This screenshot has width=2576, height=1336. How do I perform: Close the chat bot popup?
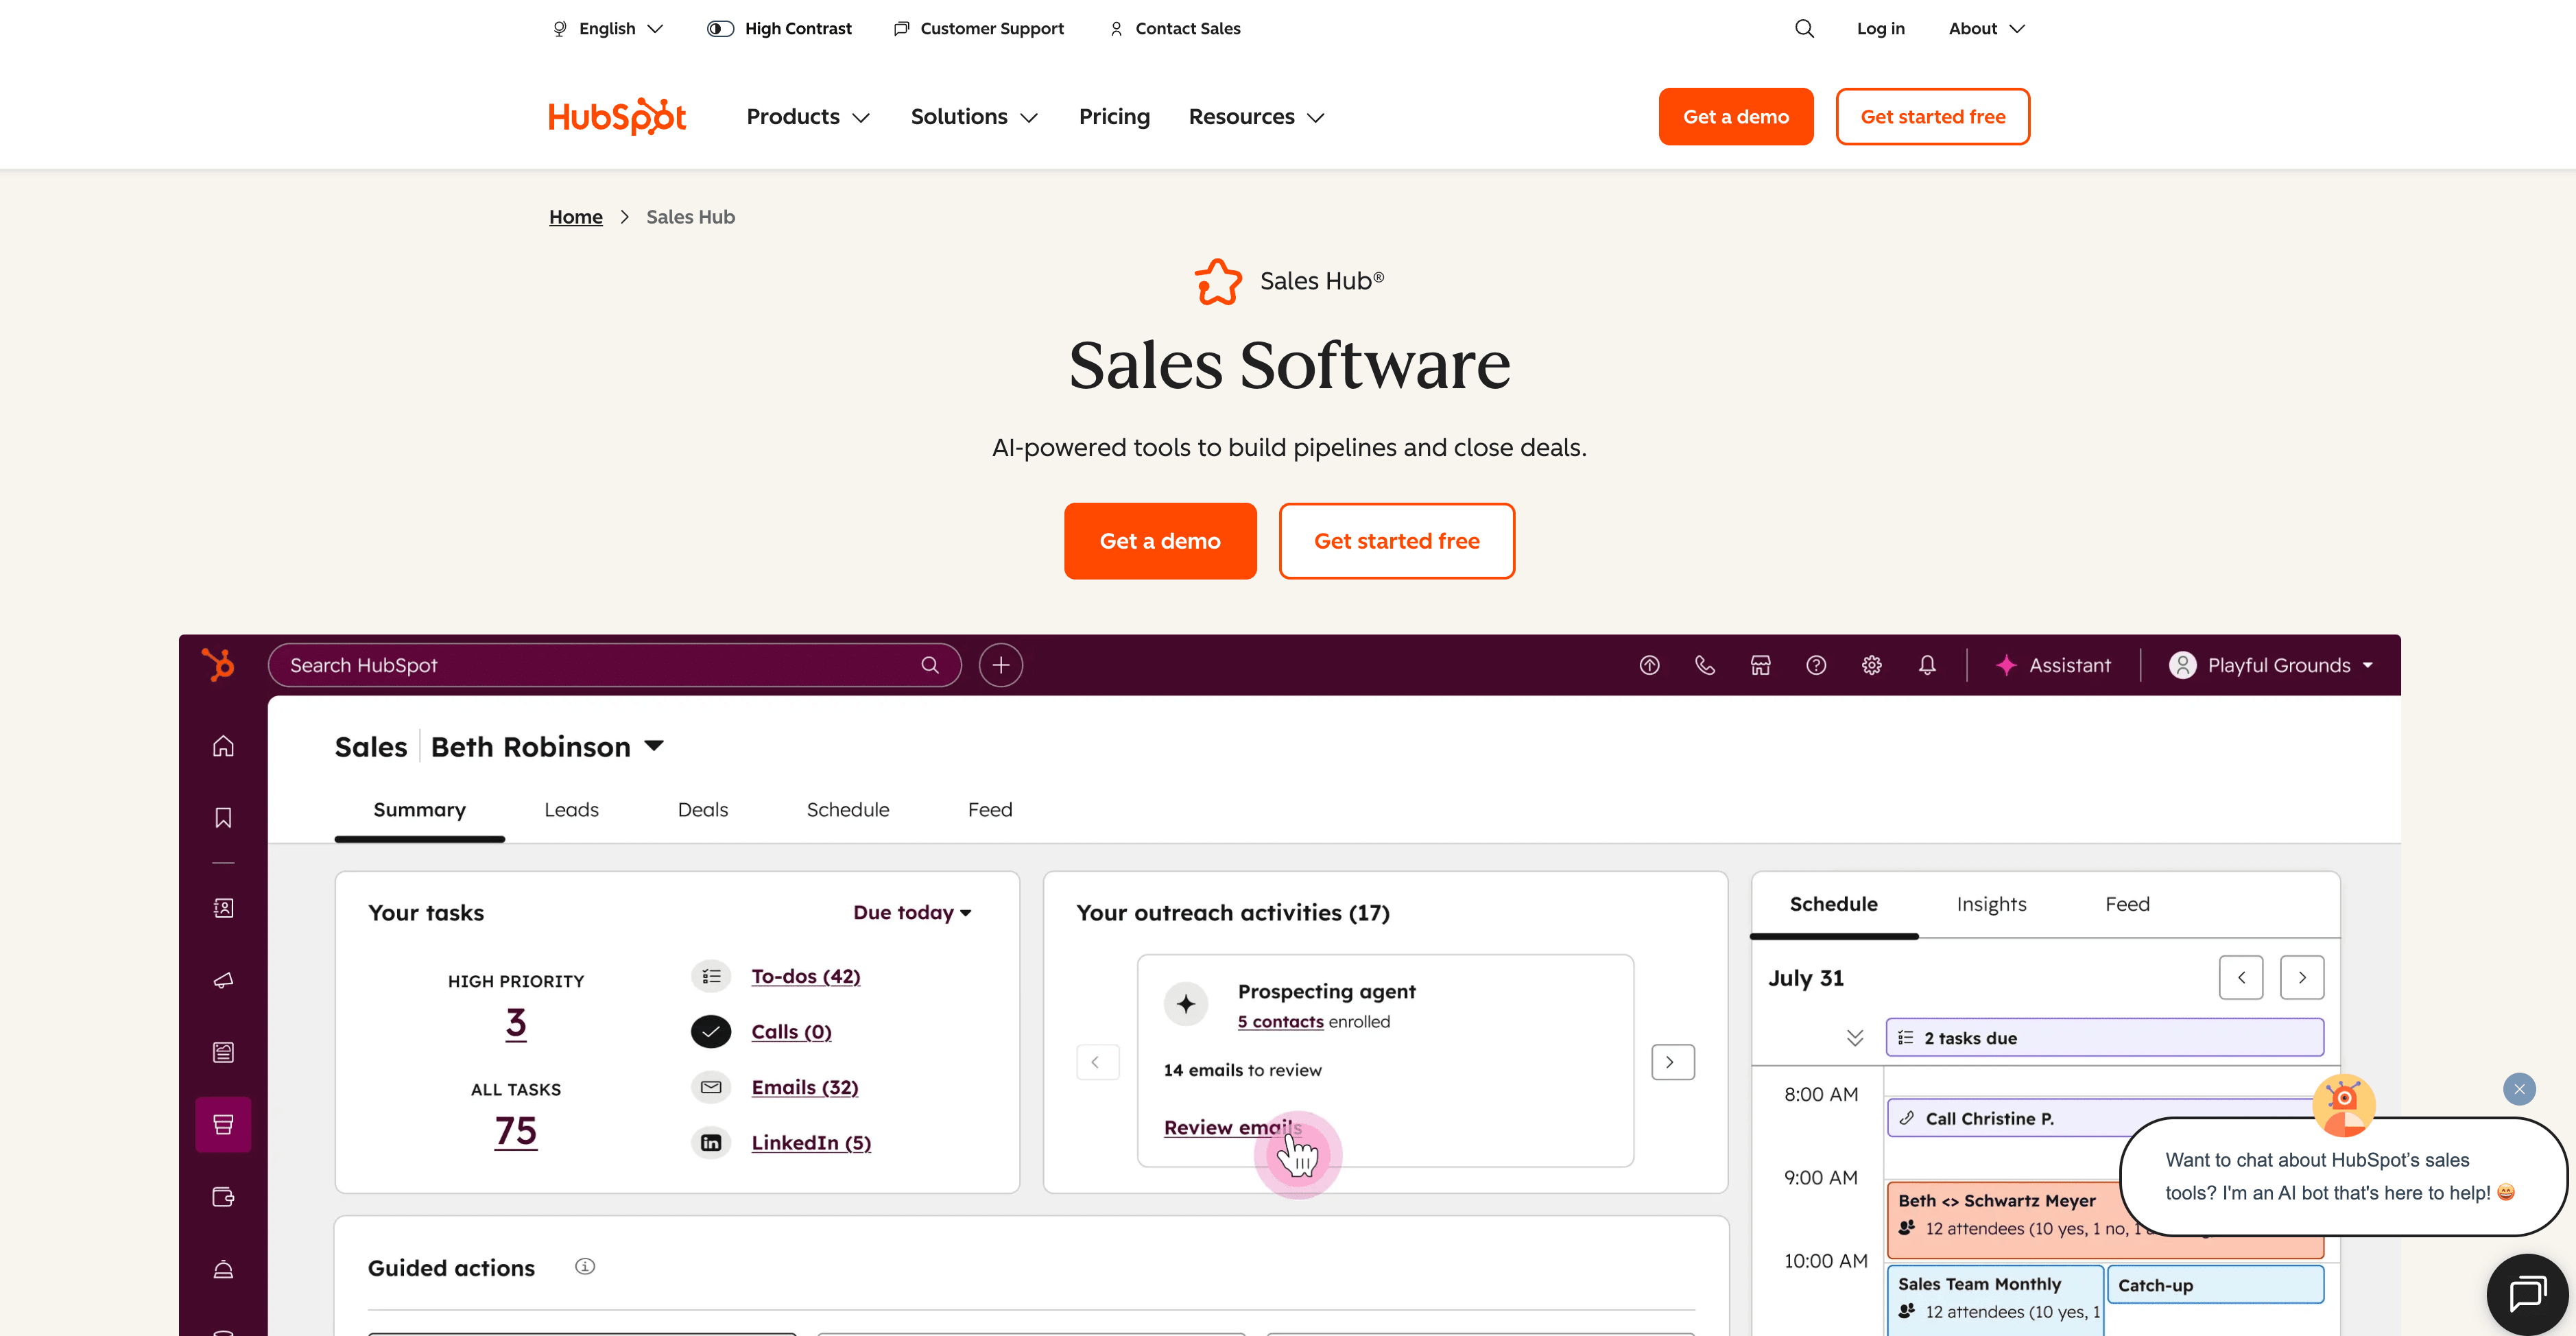pyautogui.click(x=2519, y=1089)
